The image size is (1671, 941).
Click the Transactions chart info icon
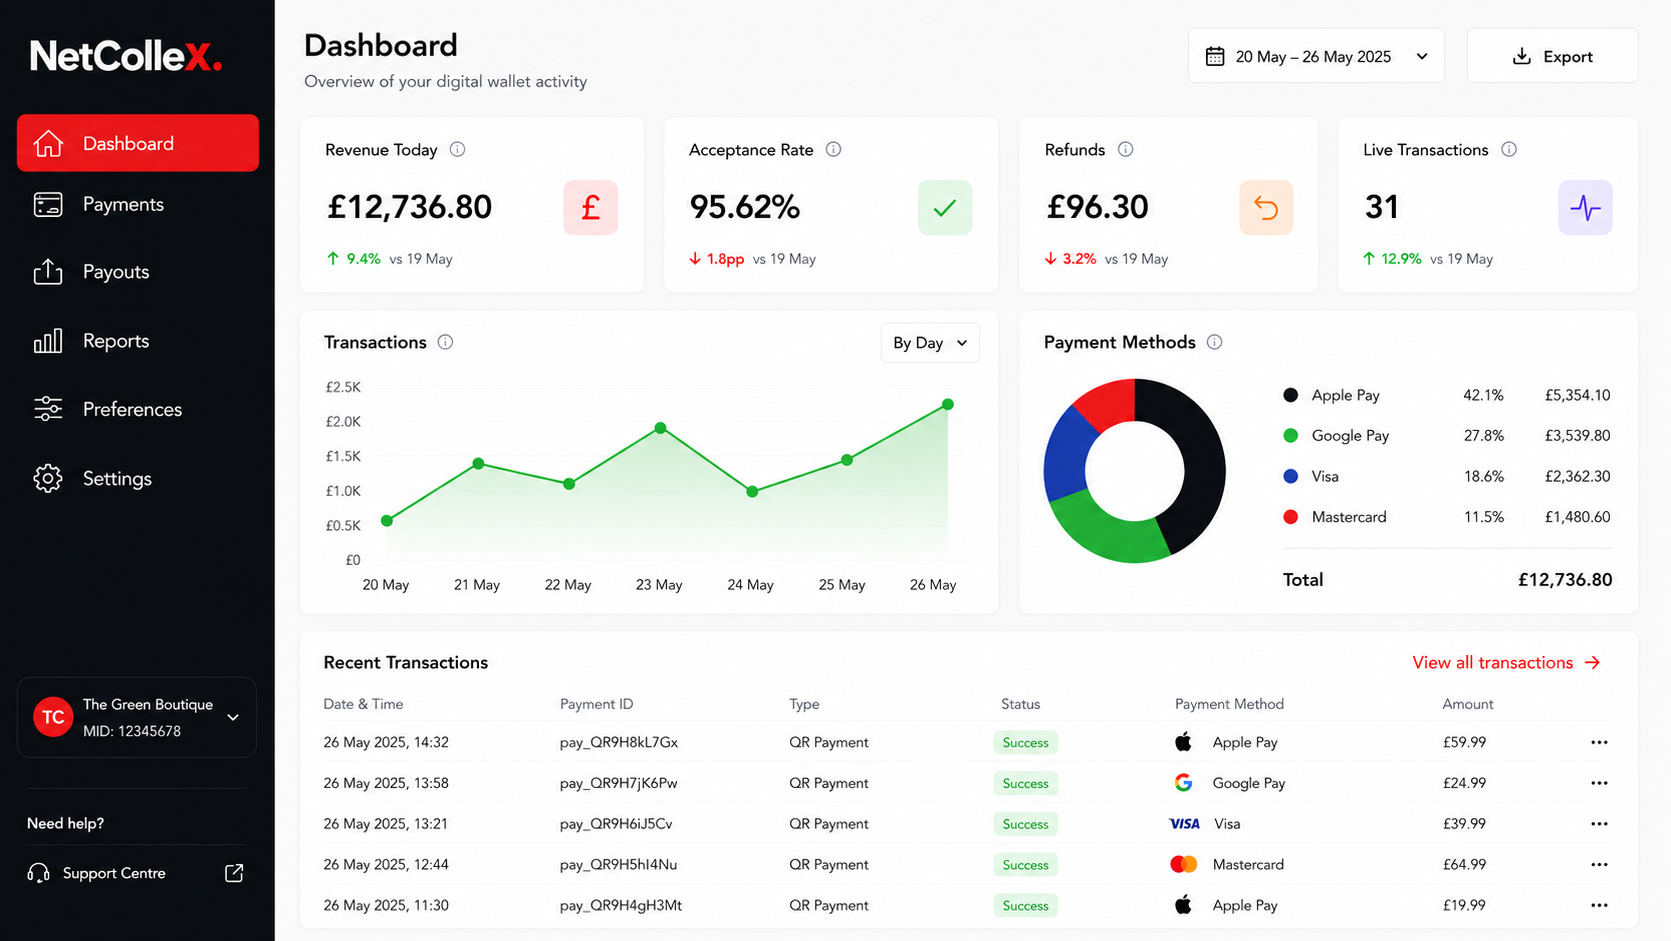point(445,342)
